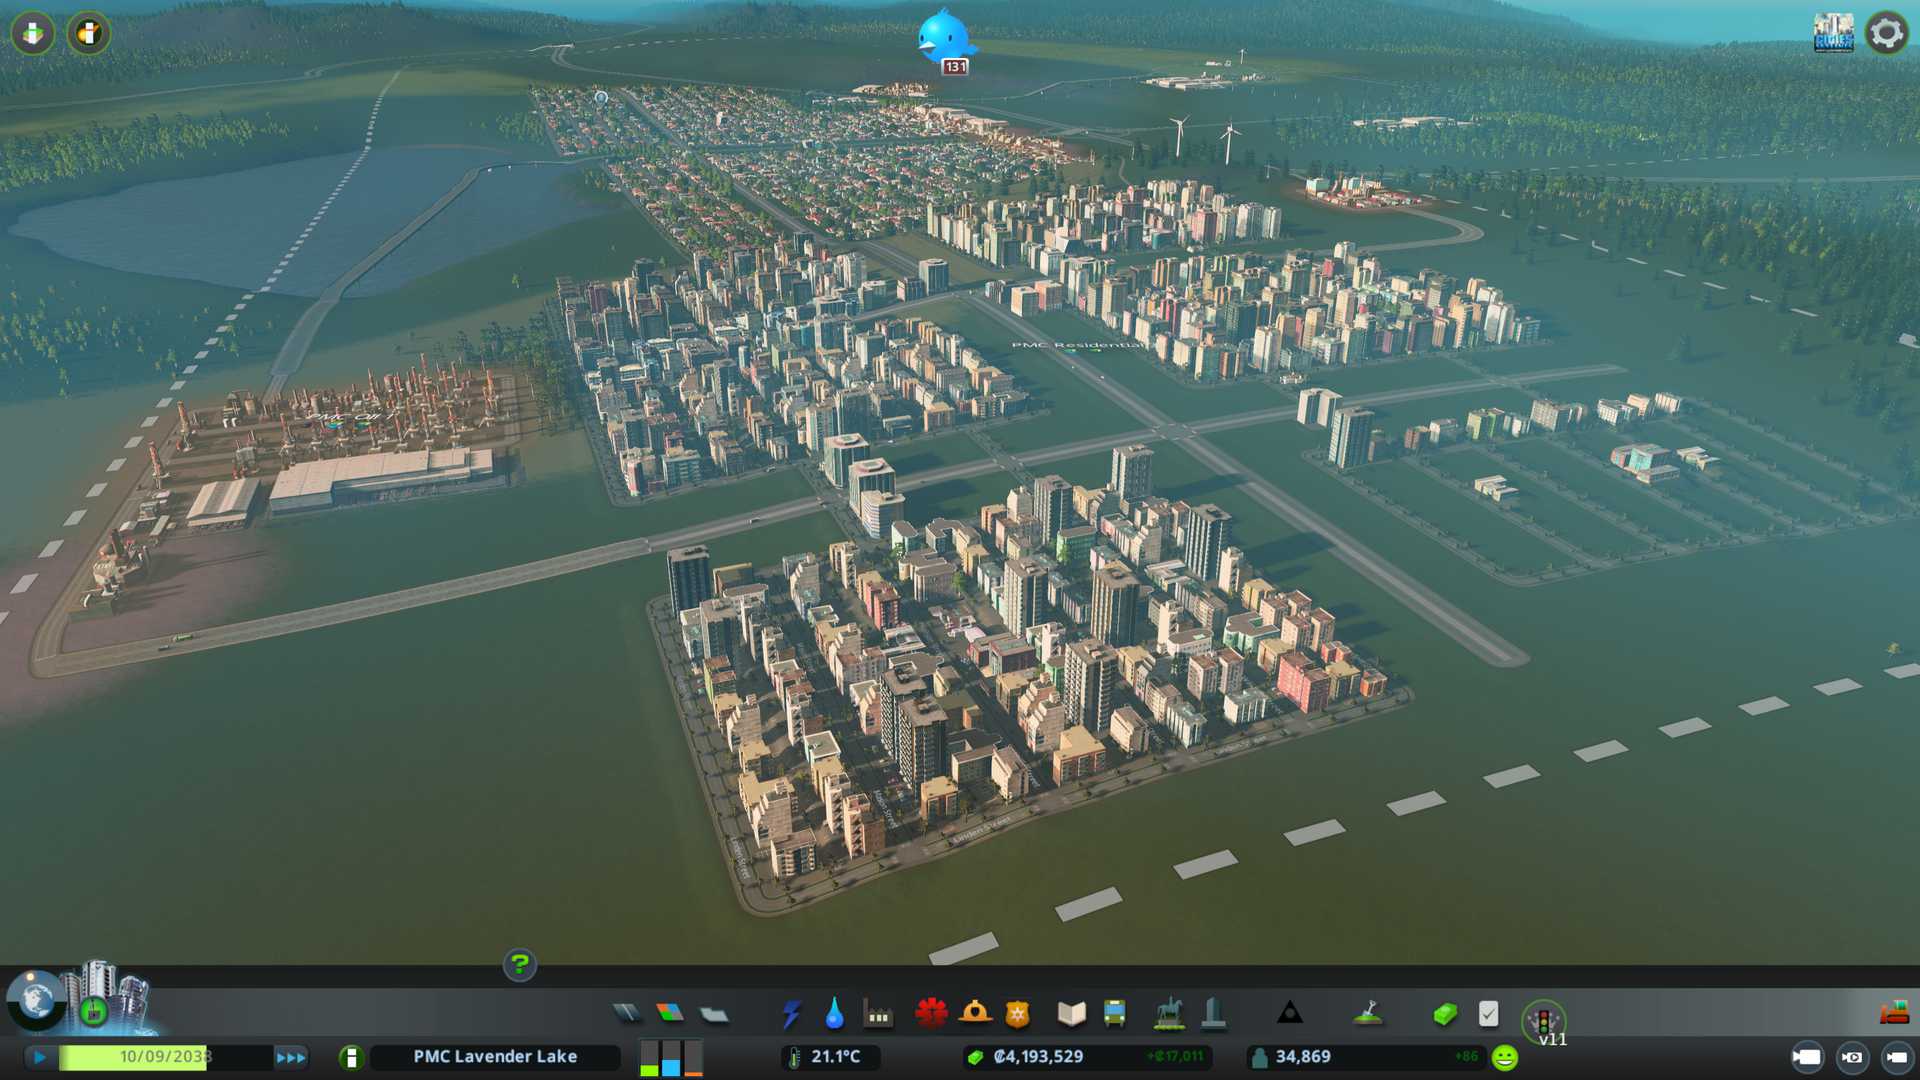The width and height of the screenshot is (1920, 1080).
Task: Toggle simulation play/pause button
Action: tap(40, 1057)
